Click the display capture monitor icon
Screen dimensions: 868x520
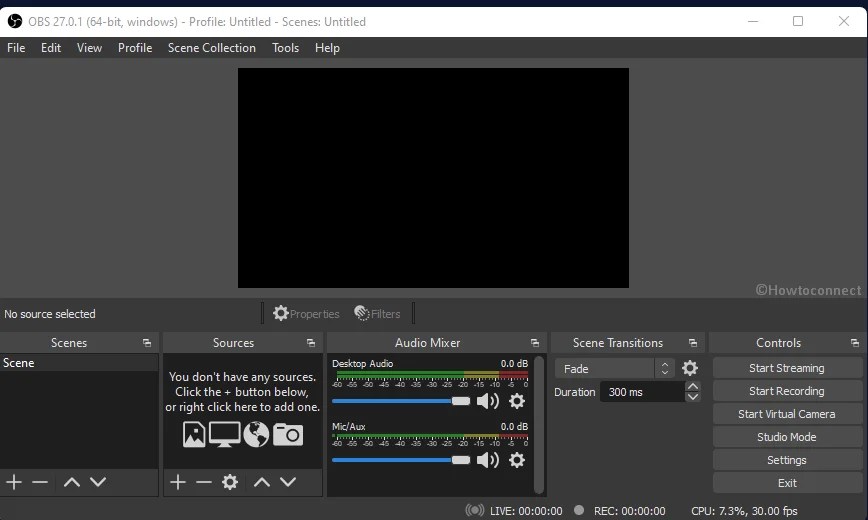(224, 435)
